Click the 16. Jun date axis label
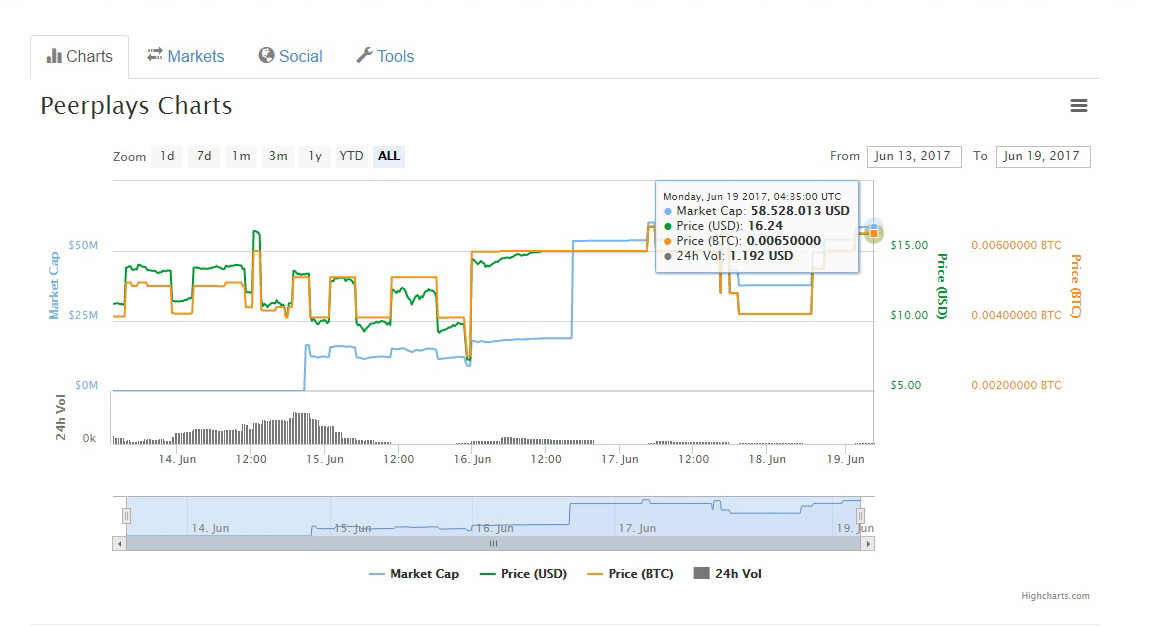The image size is (1159, 627). click(x=472, y=459)
